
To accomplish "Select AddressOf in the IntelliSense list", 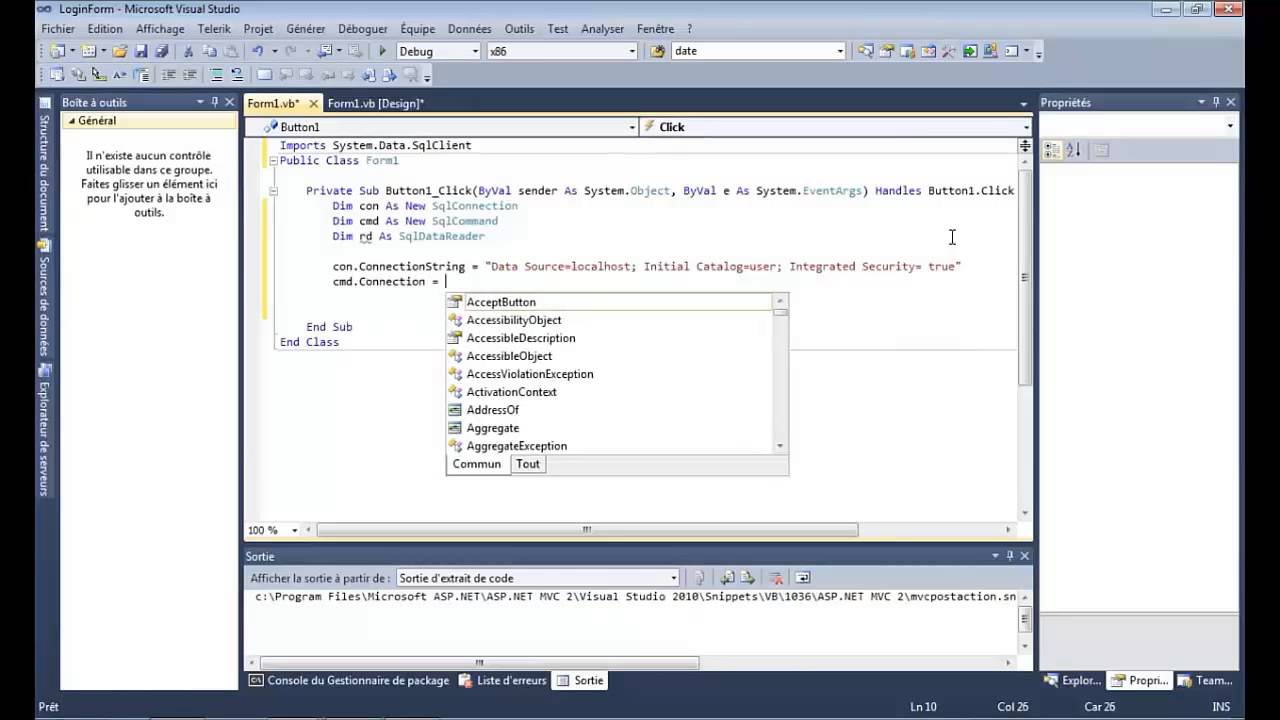I will click(x=610, y=410).
